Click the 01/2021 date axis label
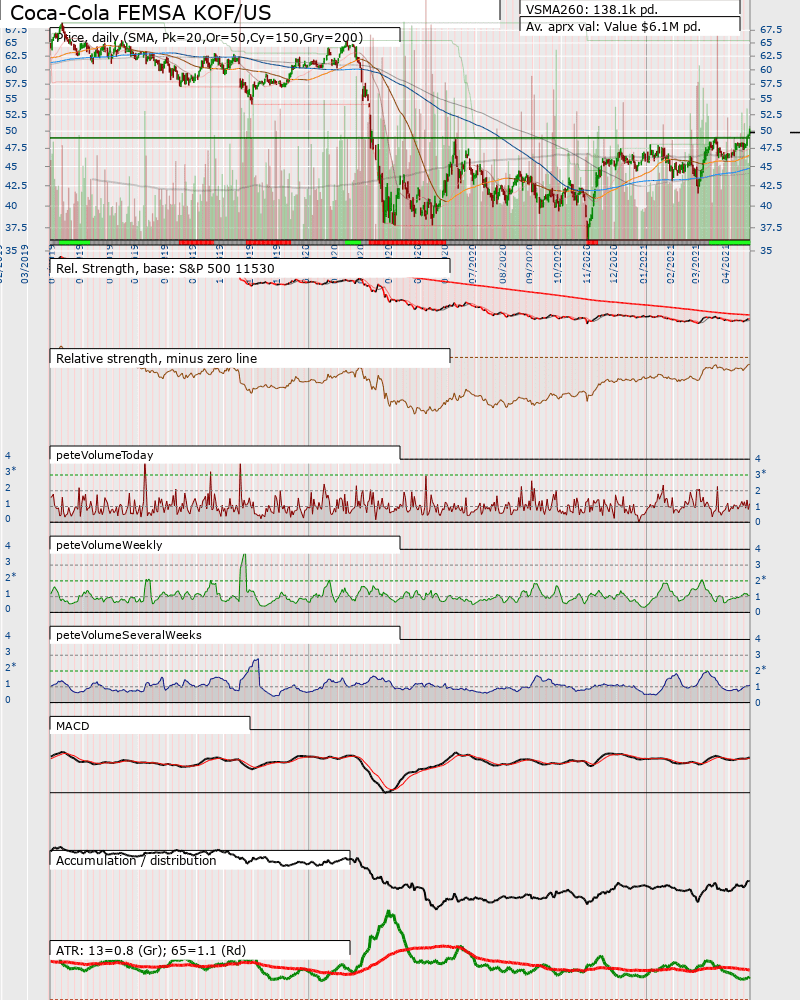This screenshot has height=1000, width=800. [x=643, y=265]
